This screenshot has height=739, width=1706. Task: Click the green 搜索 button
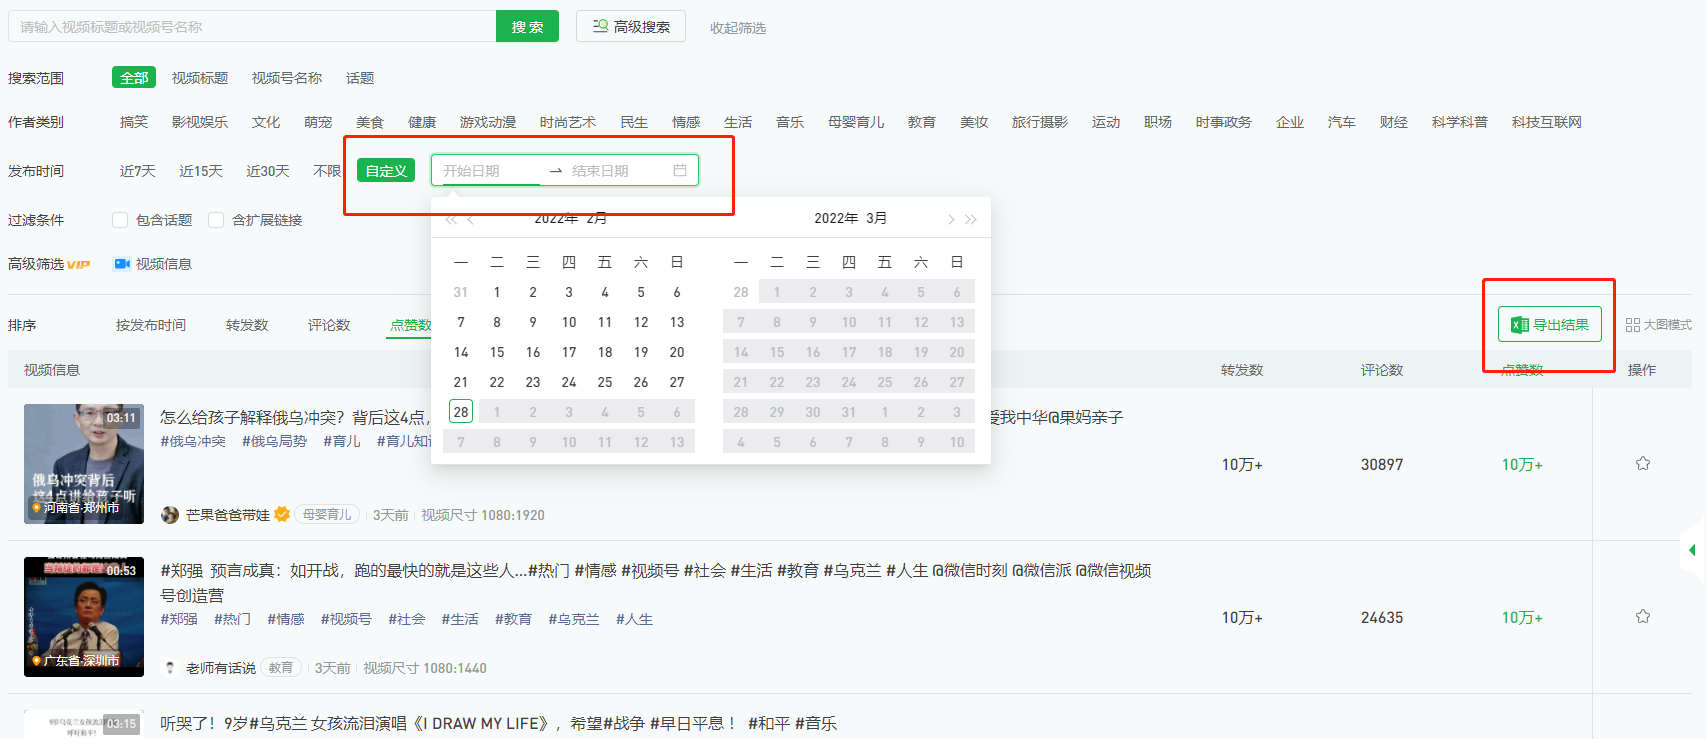pos(527,27)
